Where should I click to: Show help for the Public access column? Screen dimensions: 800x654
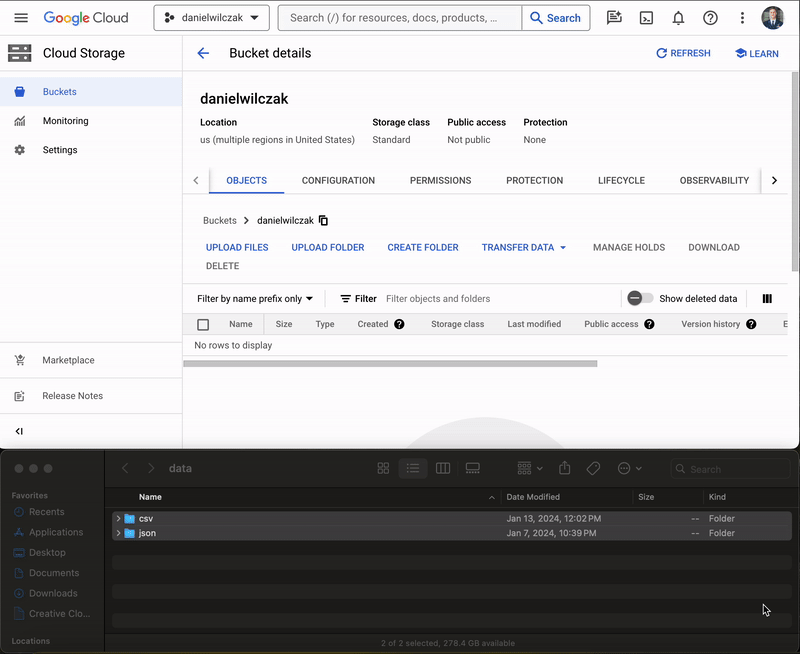point(649,324)
